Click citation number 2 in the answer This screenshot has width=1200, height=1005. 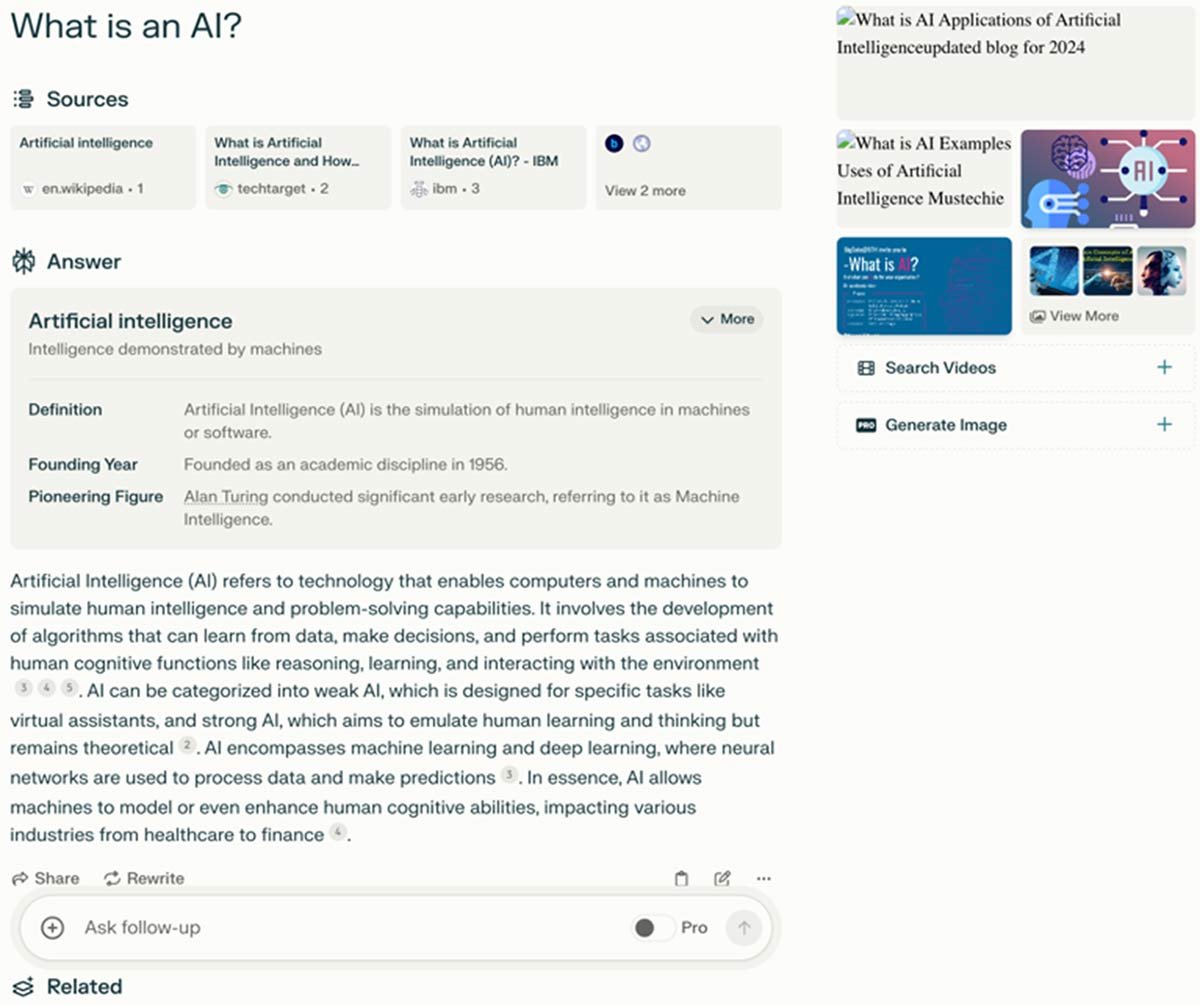pyautogui.click(x=187, y=747)
